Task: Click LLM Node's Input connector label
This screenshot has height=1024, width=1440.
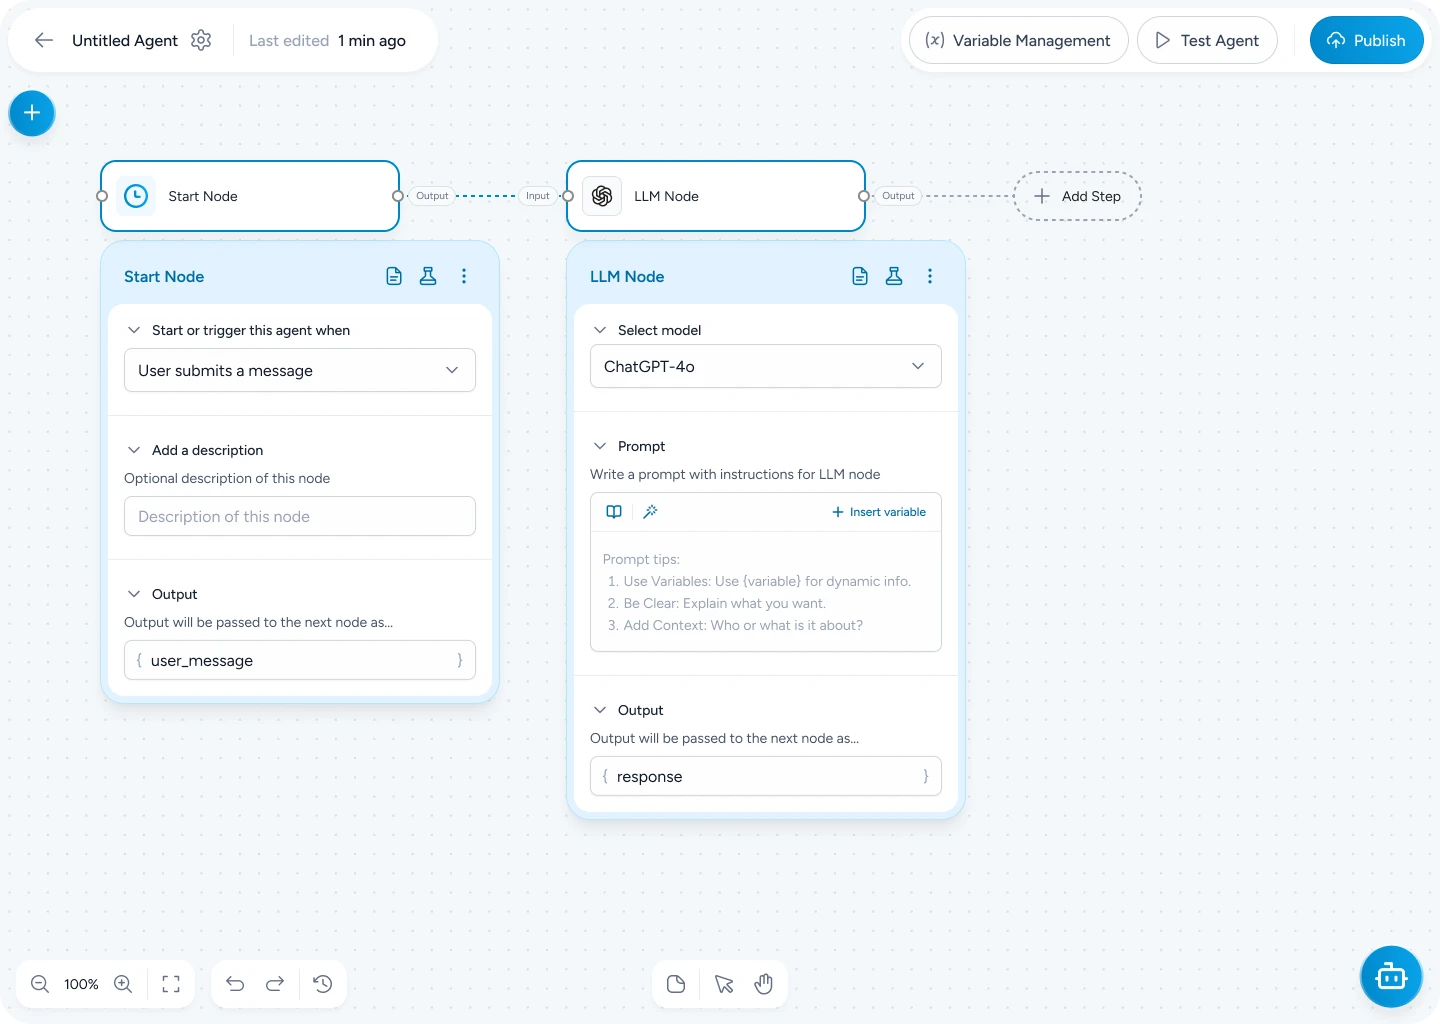Action: (538, 196)
